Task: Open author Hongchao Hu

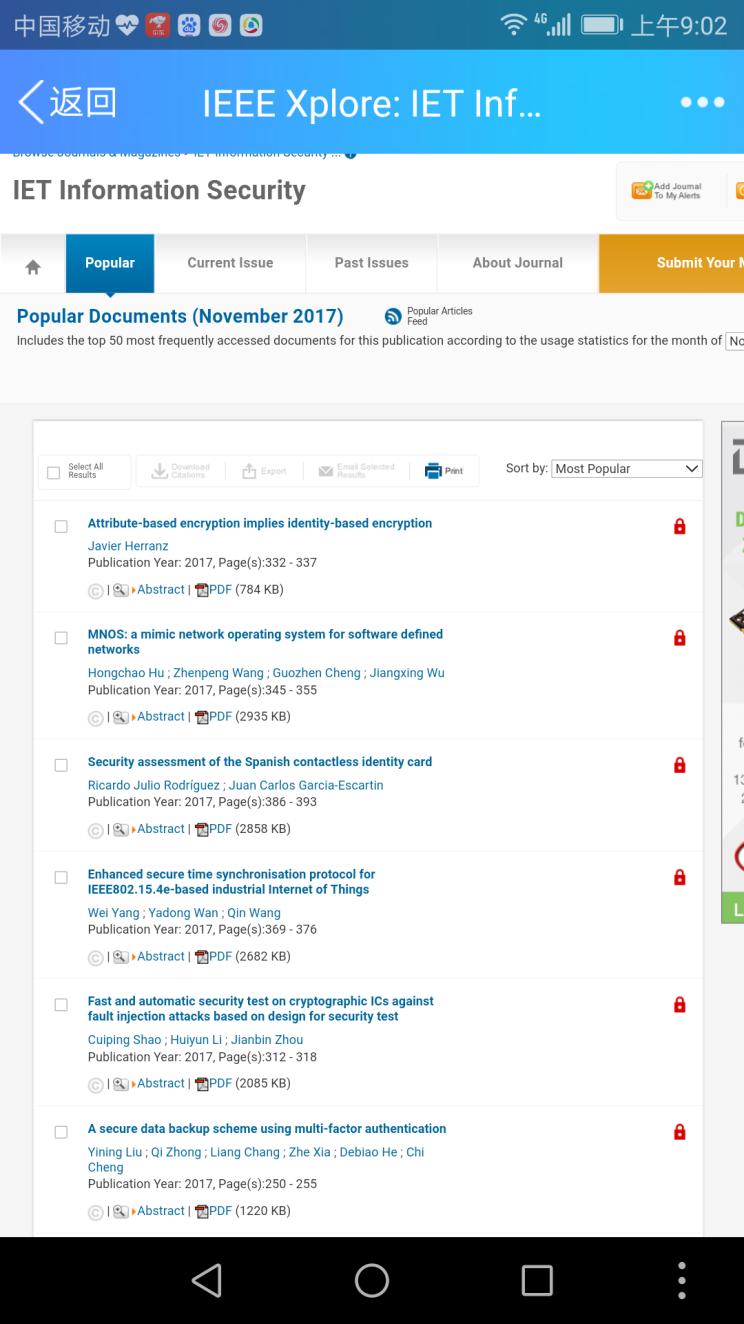Action: (126, 673)
